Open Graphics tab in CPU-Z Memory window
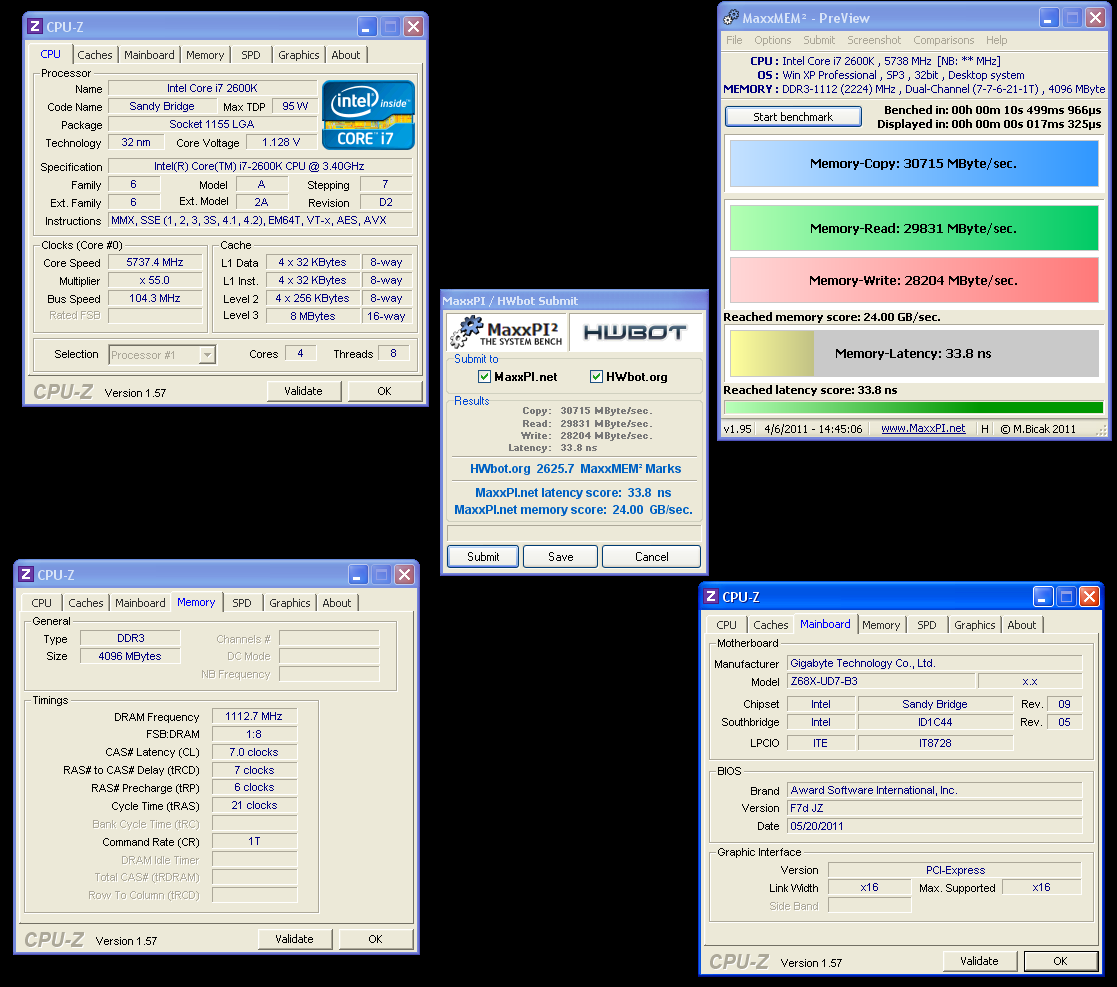 (290, 602)
